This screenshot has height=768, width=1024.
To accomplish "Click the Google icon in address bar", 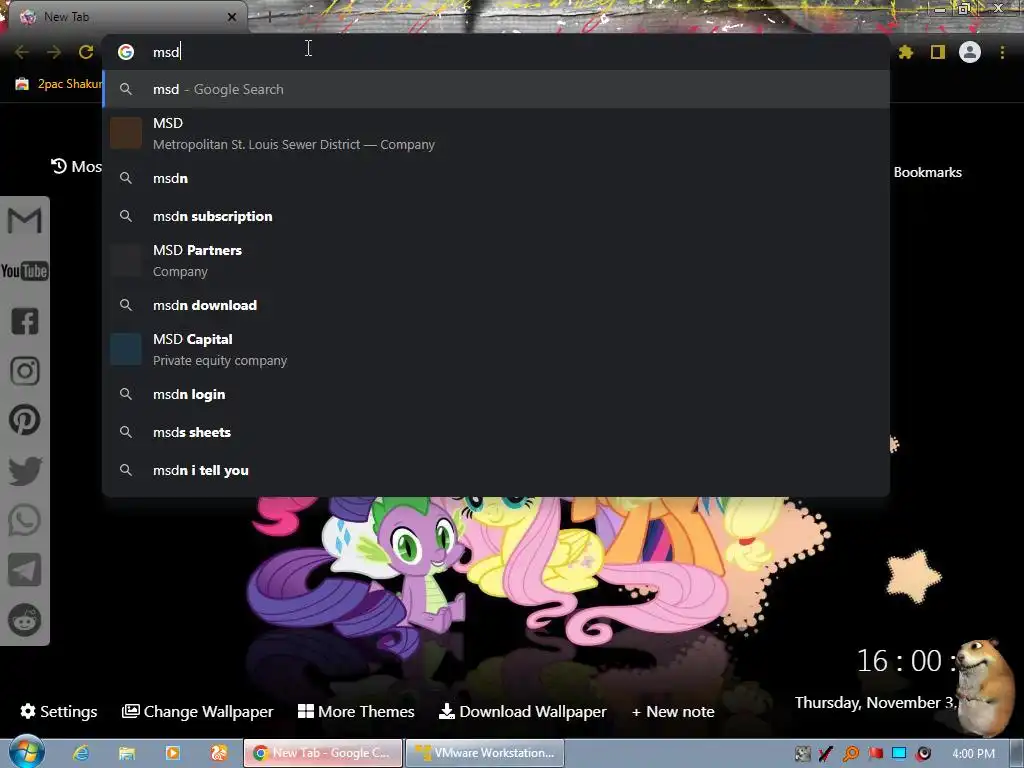I will click(x=126, y=52).
